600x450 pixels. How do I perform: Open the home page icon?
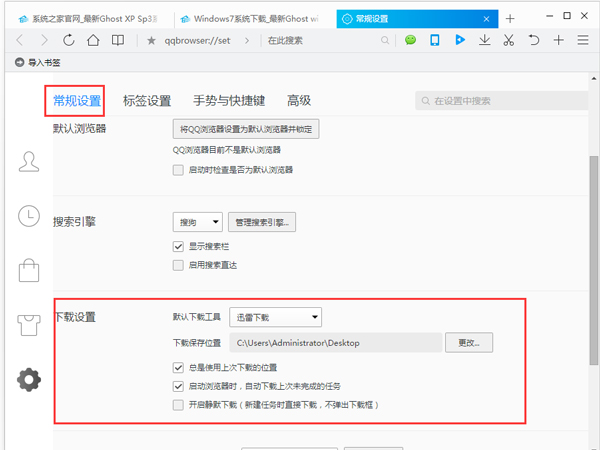point(93,40)
